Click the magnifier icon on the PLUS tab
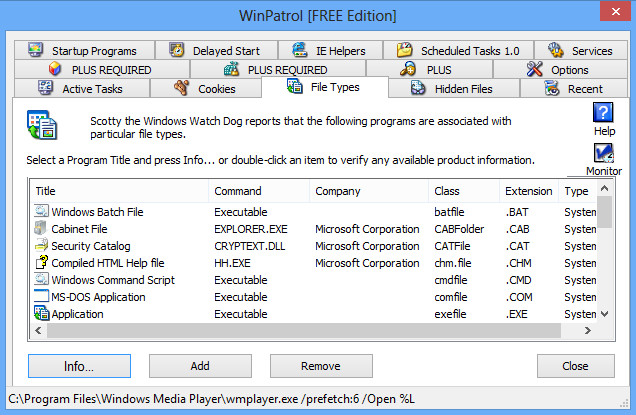The height and width of the screenshot is (415, 636). (408, 69)
